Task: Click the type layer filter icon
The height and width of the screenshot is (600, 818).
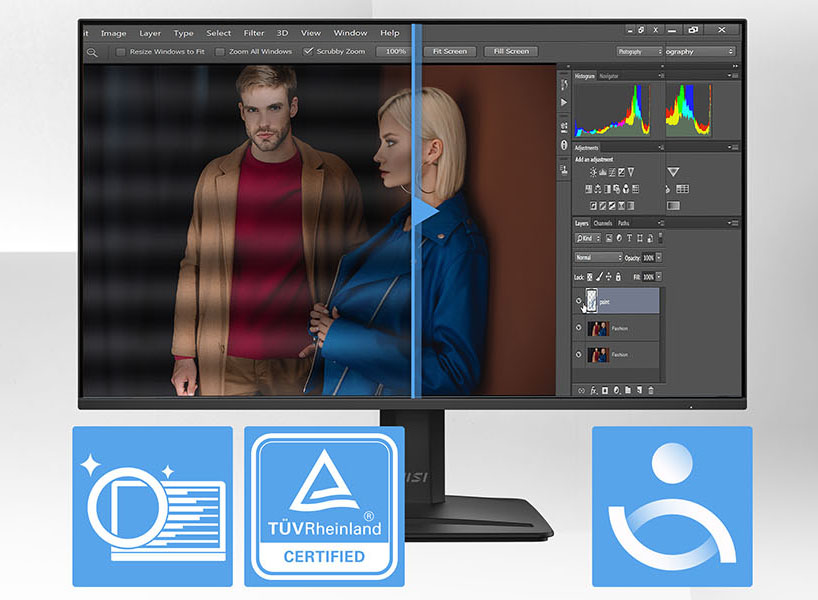Action: click(x=628, y=239)
